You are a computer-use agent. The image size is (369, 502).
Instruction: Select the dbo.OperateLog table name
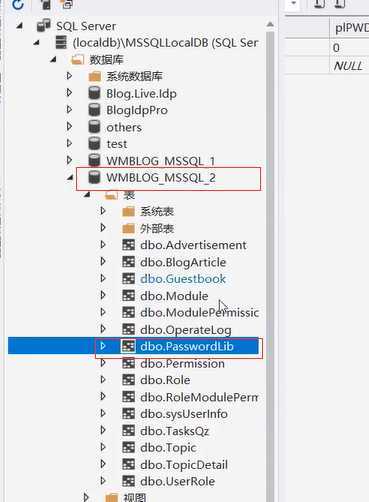pos(186,330)
